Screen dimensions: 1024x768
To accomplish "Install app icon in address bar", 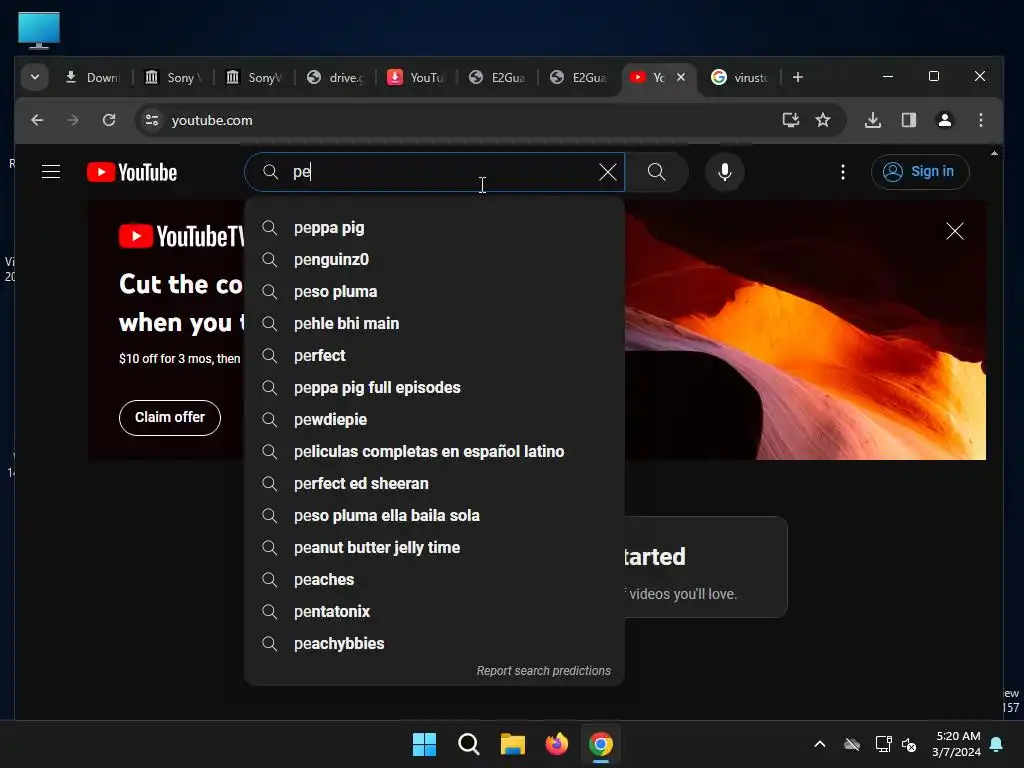I will tap(790, 120).
